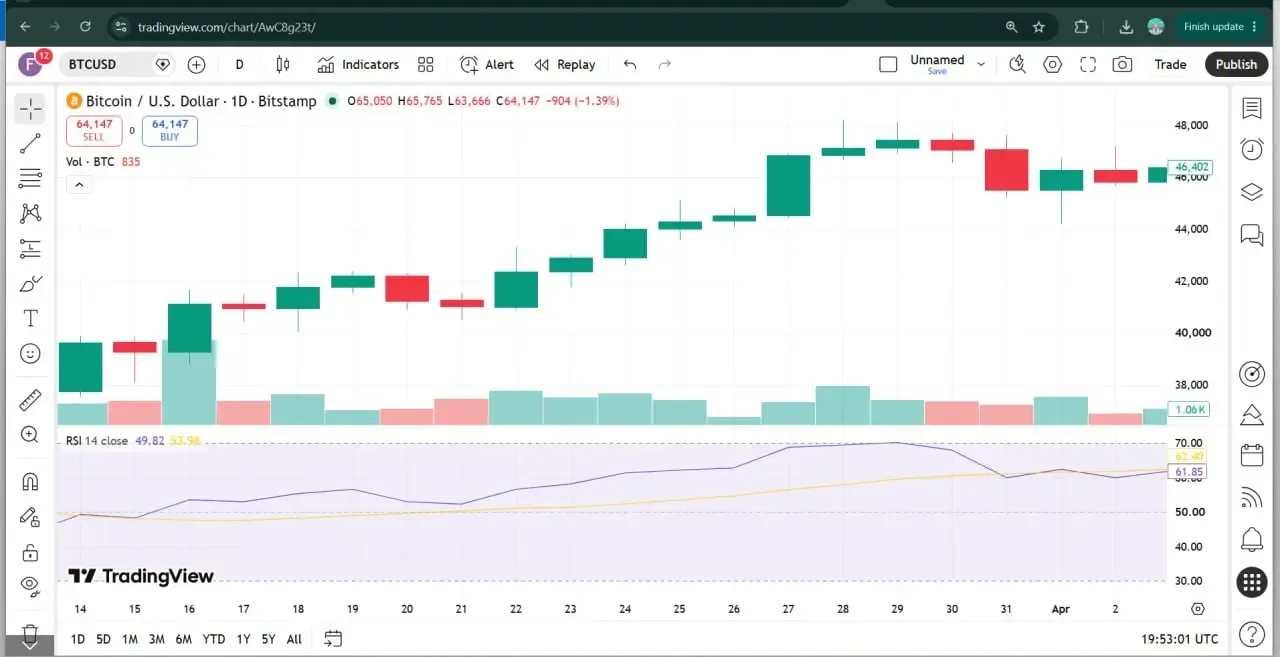Click the Finish update browser button

coord(1220,27)
